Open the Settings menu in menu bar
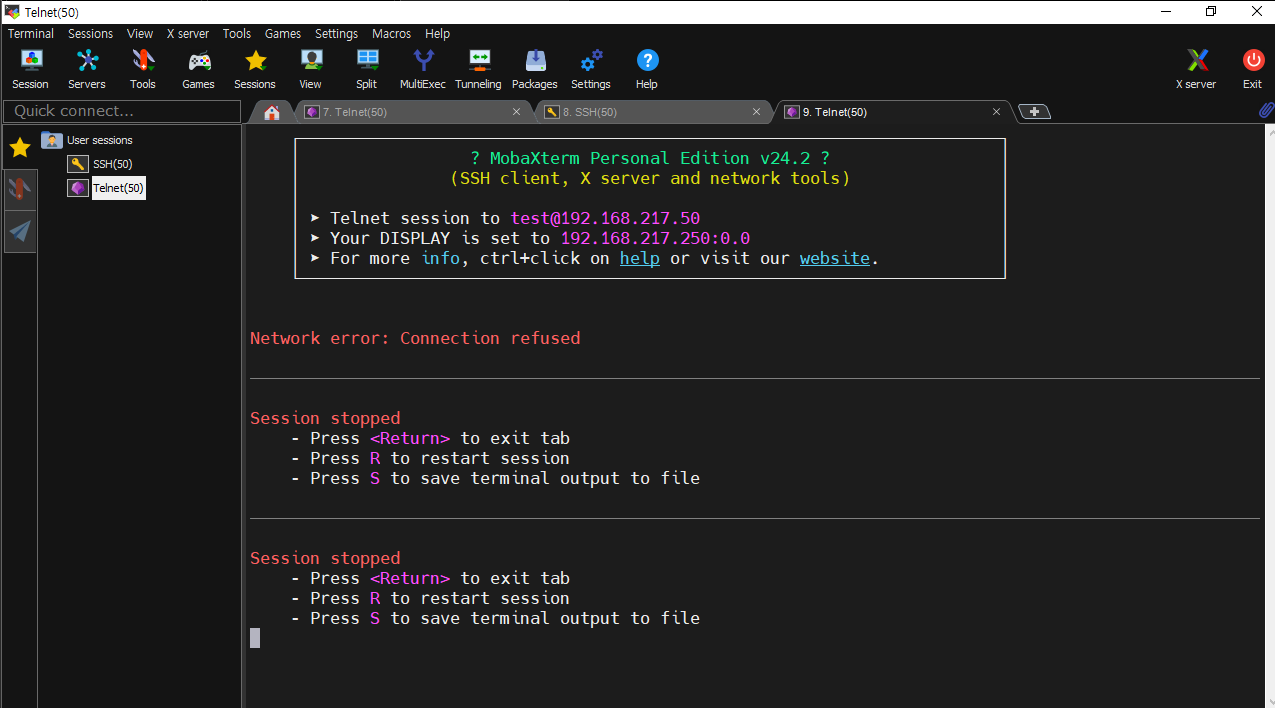Image resolution: width=1275 pixels, height=708 pixels. [x=336, y=34]
